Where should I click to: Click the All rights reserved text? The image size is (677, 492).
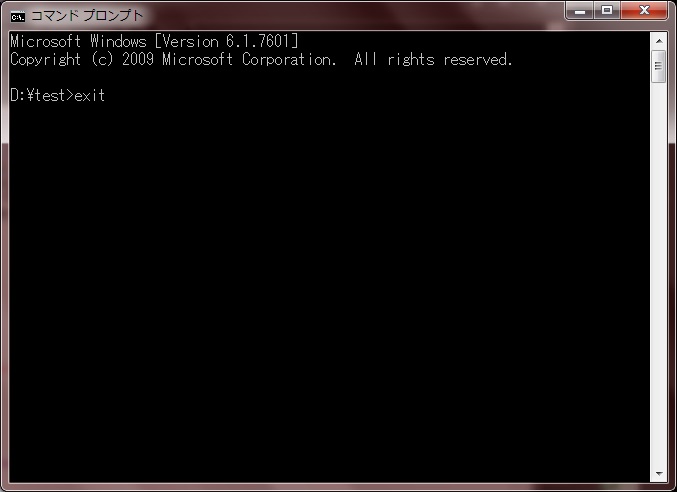tap(433, 60)
